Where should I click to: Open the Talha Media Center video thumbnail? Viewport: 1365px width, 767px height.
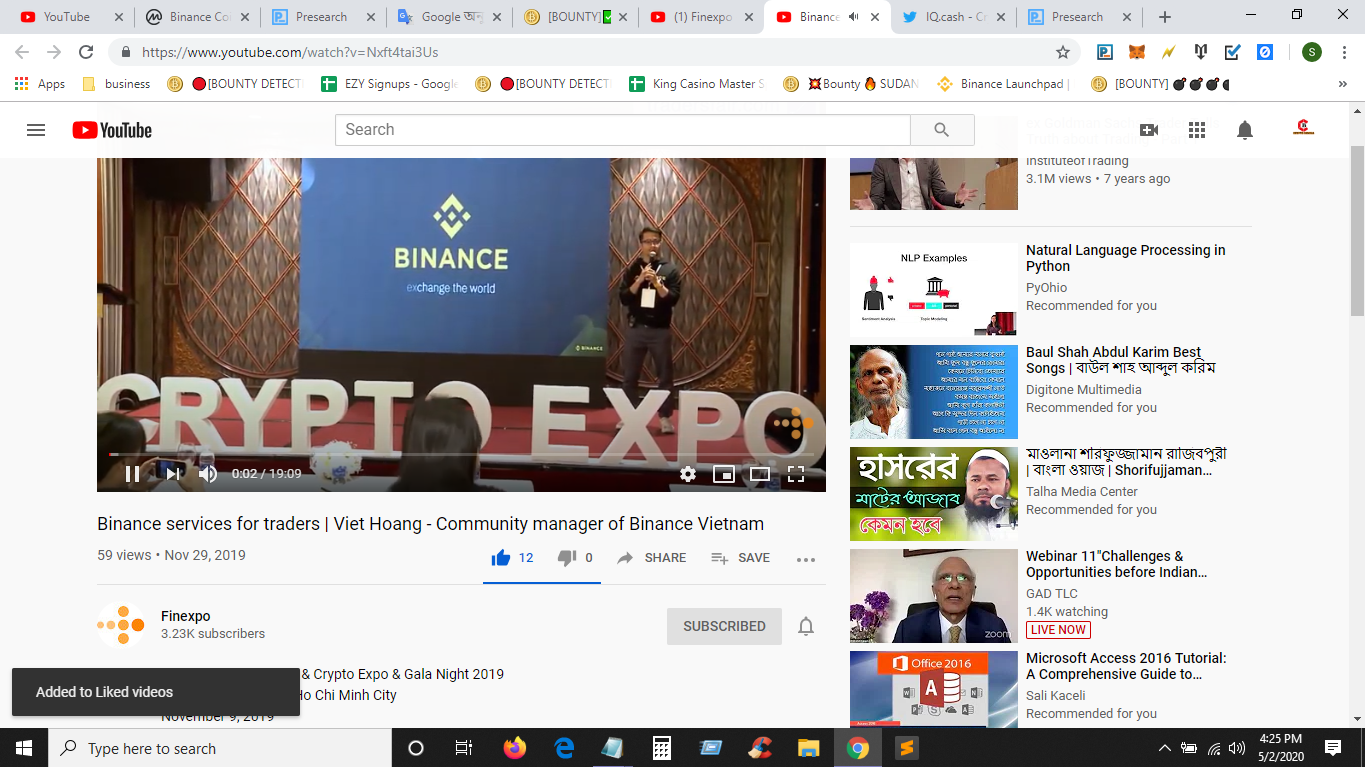point(934,494)
